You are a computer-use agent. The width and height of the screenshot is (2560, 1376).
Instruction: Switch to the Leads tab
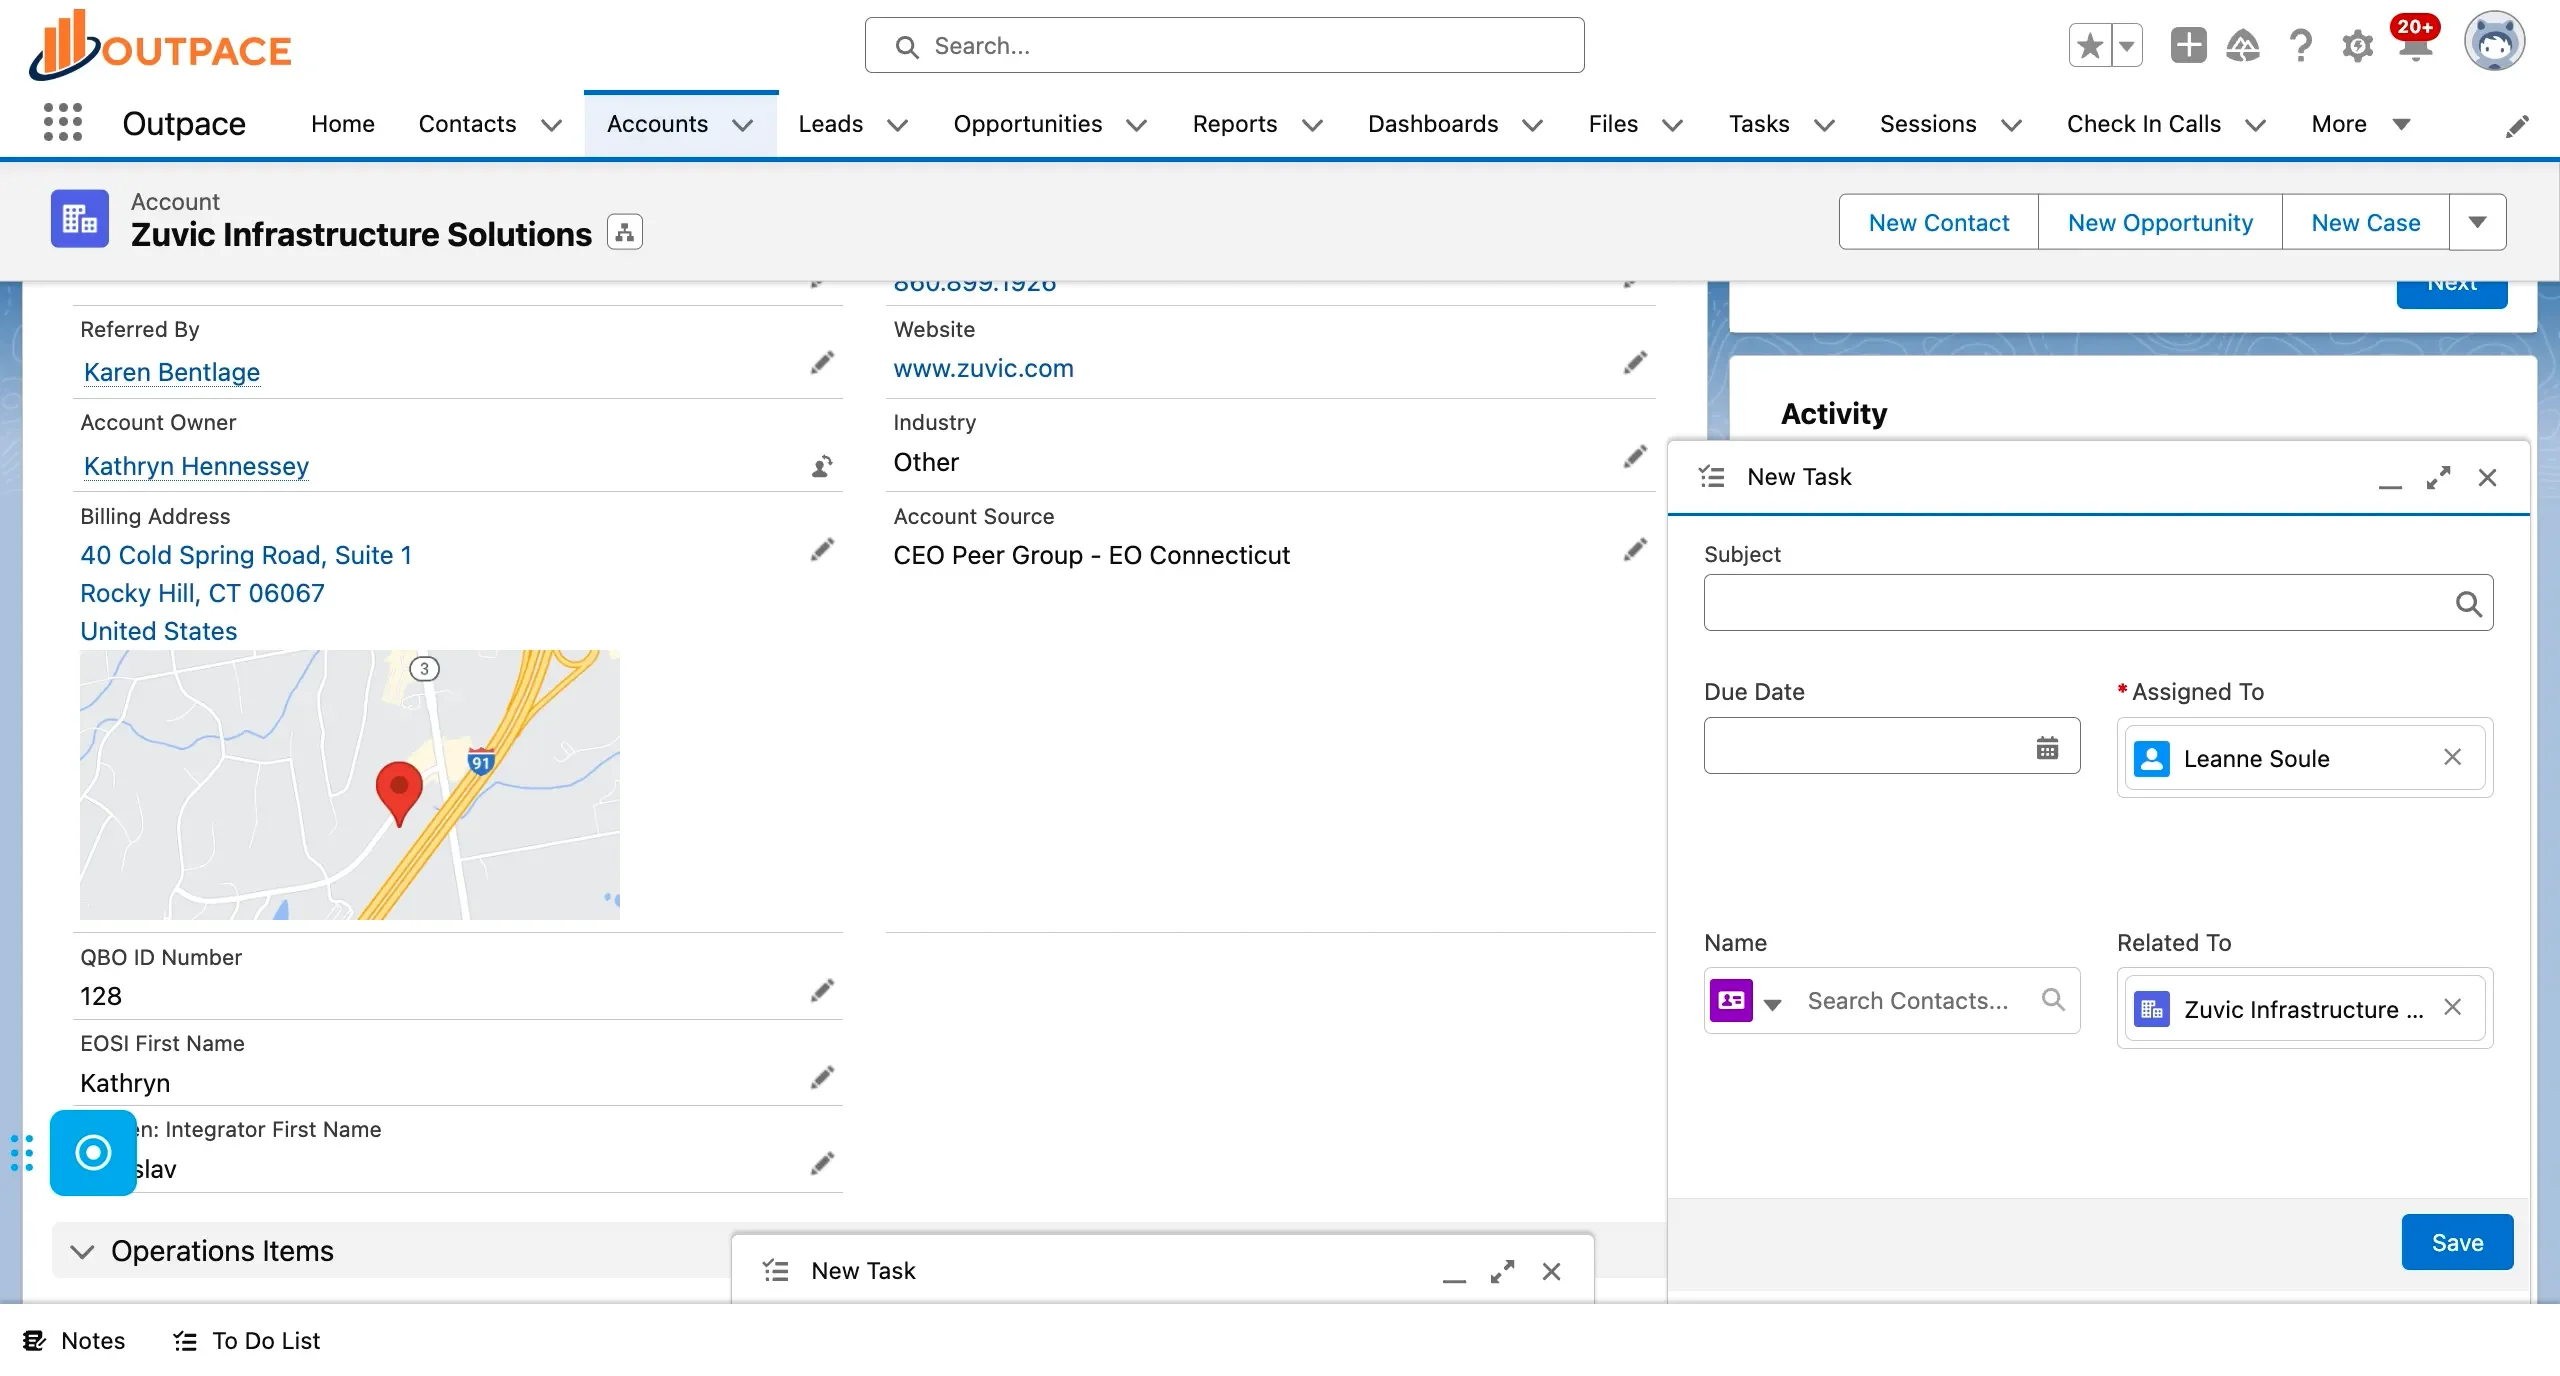[829, 124]
